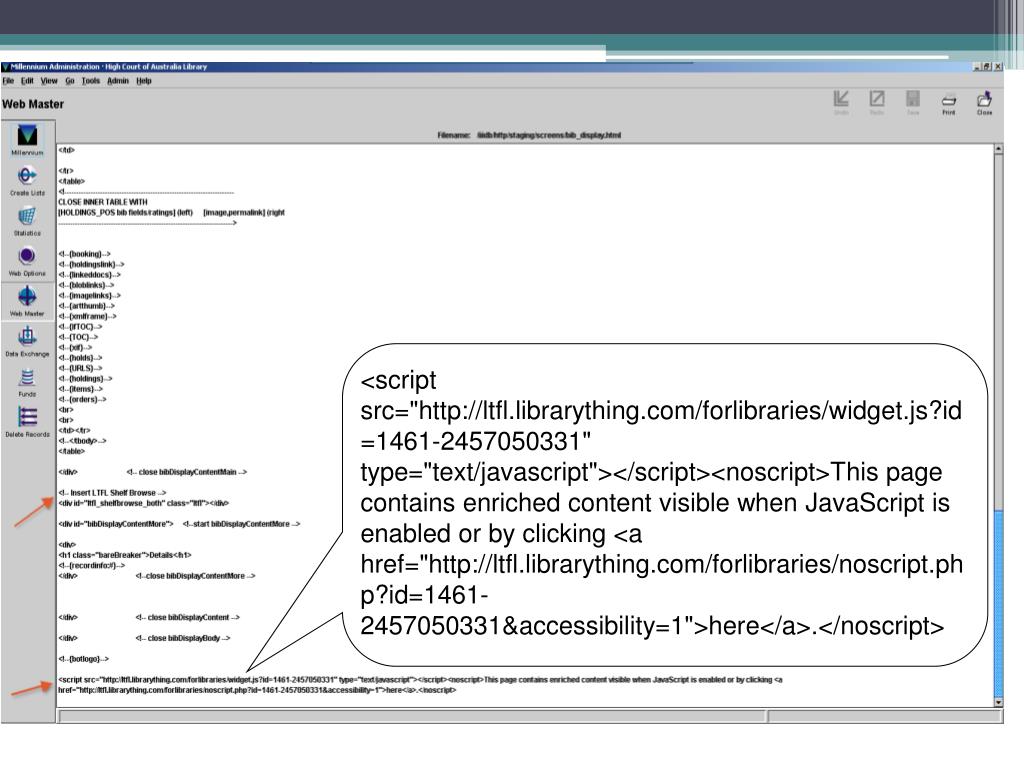The image size is (1024, 768).
Task: Click the ltfl_shelfbrowse_both div line
Action: [144, 504]
